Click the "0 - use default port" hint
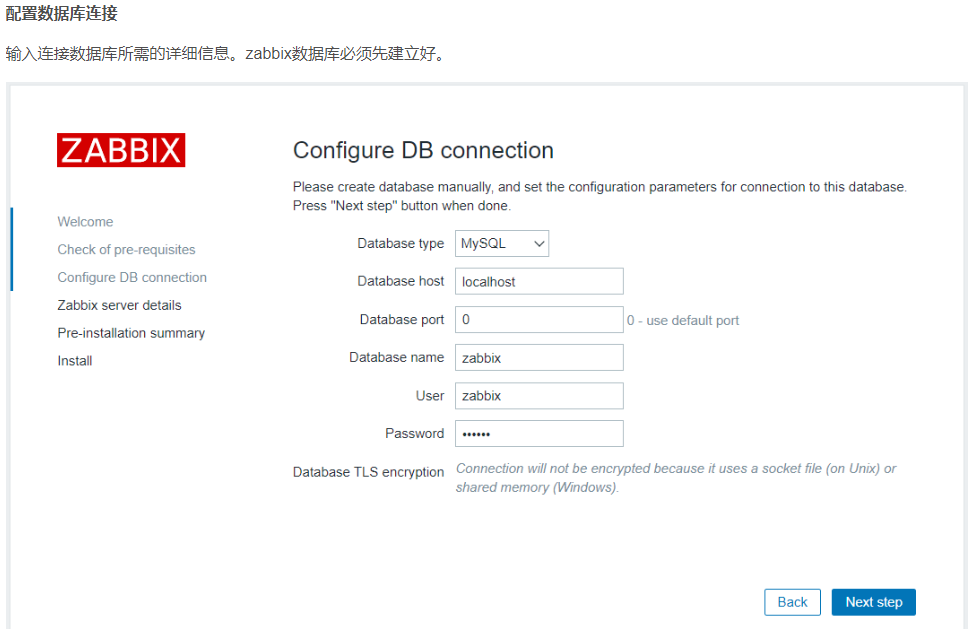 point(683,321)
